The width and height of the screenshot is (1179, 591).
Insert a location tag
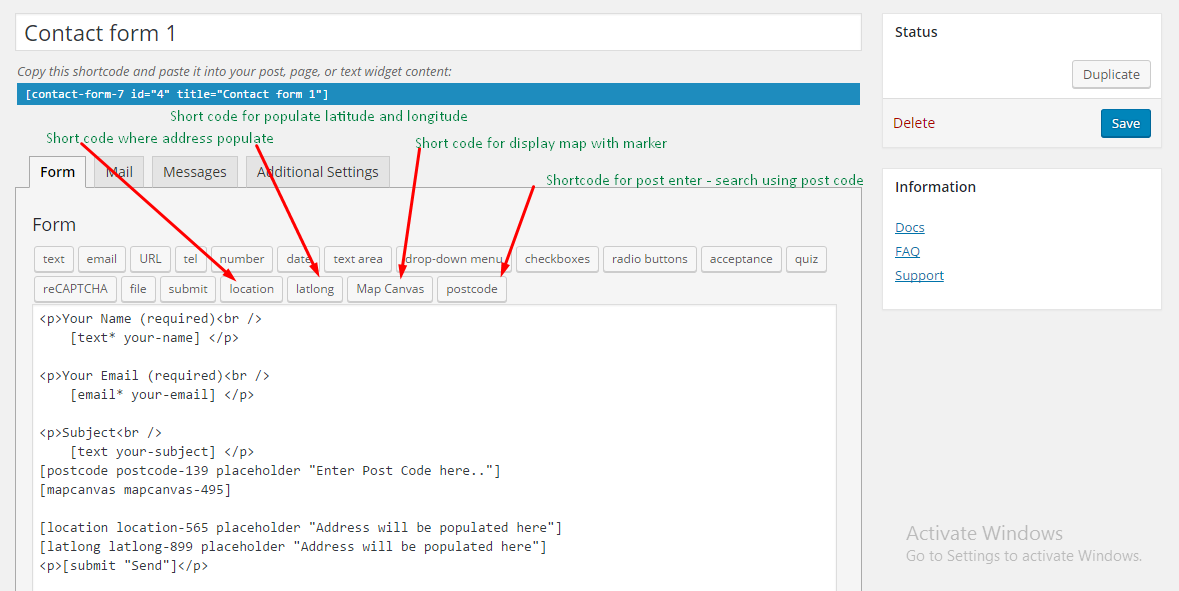pyautogui.click(x=251, y=289)
